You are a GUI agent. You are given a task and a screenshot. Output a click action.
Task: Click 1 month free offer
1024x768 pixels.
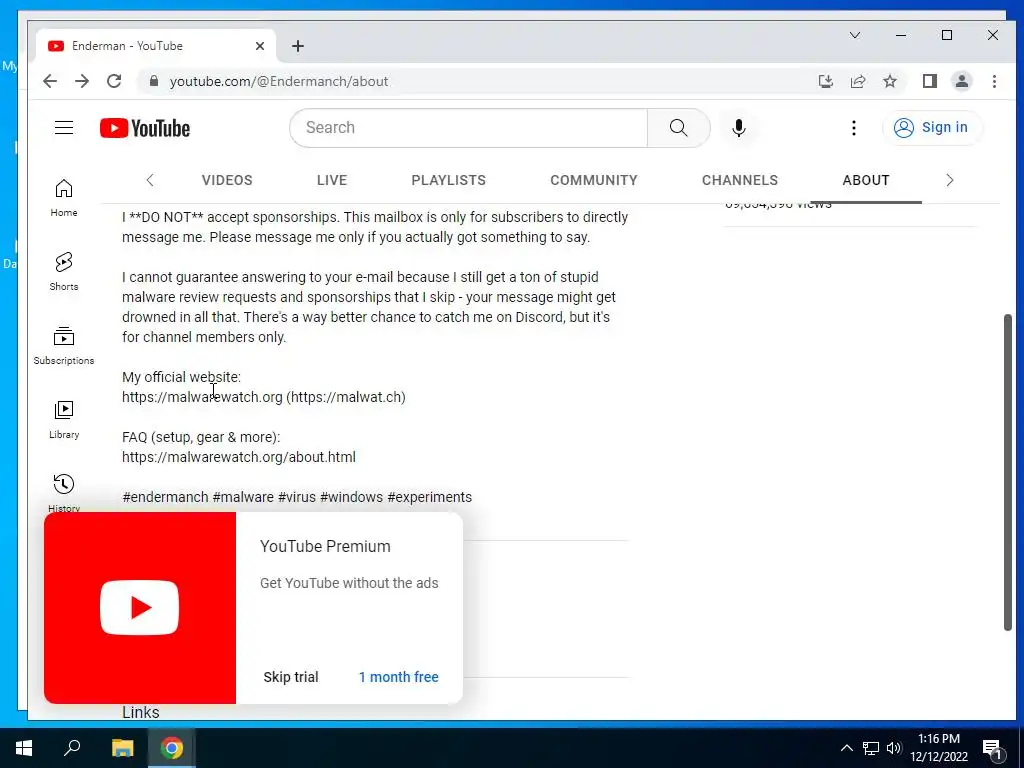click(x=398, y=677)
